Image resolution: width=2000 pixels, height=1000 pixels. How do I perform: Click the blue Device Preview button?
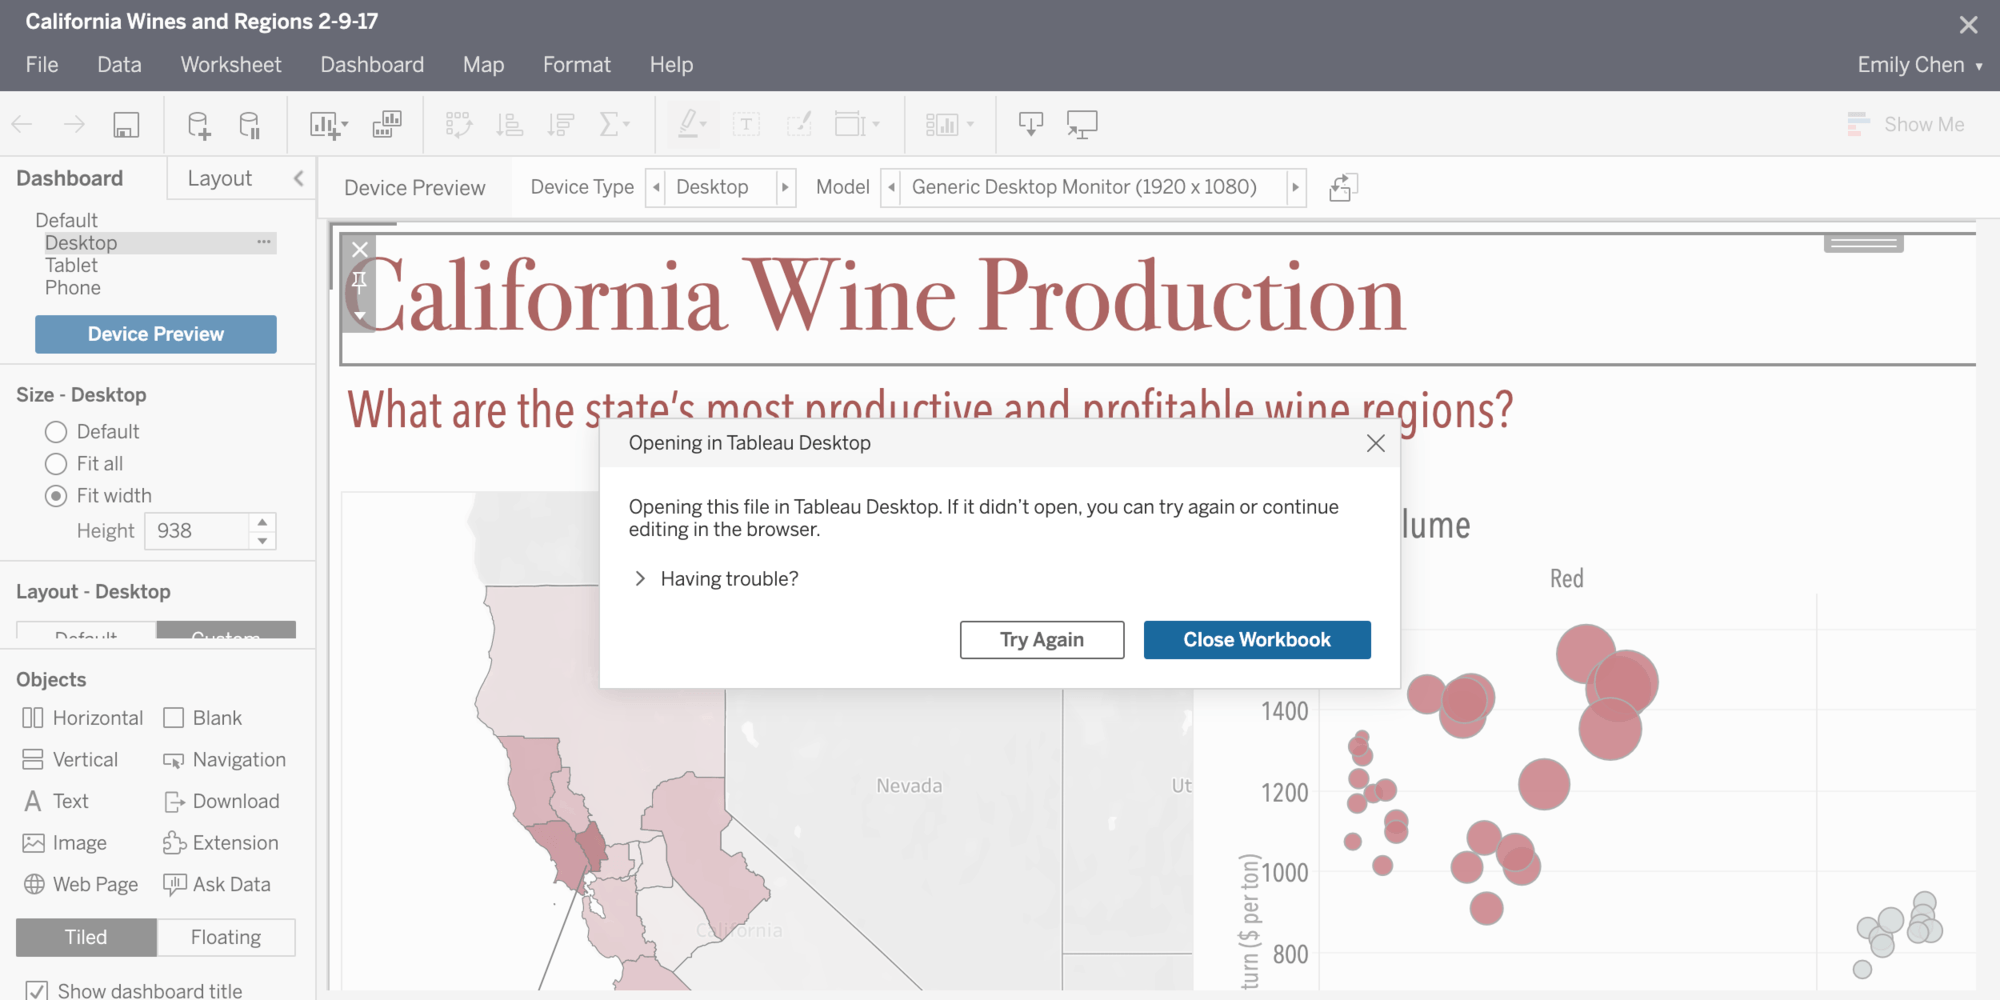(x=156, y=334)
